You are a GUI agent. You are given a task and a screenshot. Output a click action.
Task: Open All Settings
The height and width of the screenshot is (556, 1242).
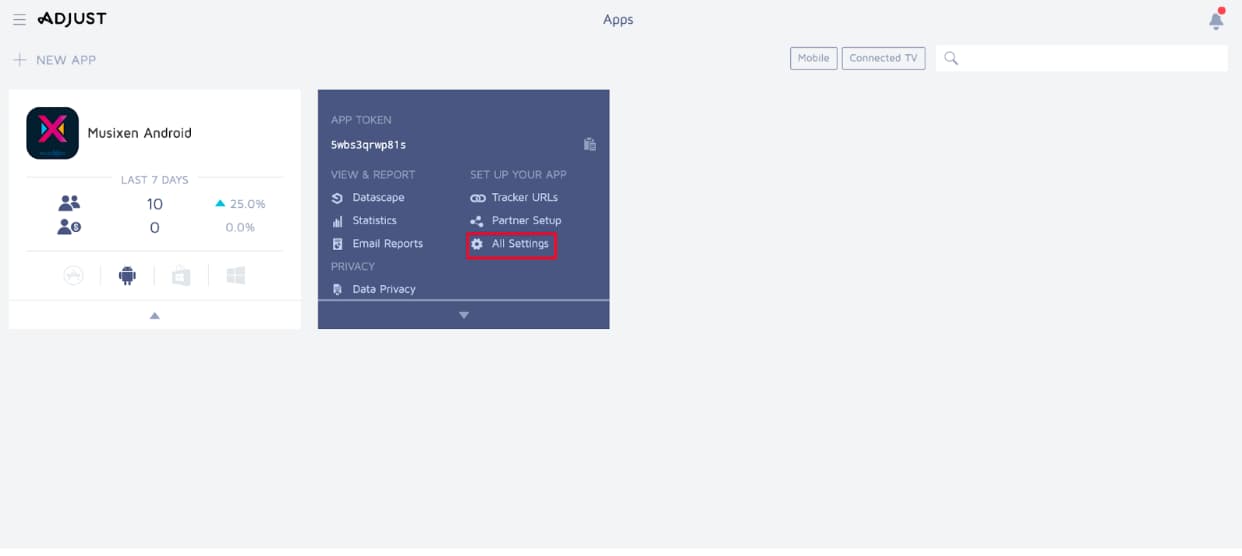coord(520,244)
